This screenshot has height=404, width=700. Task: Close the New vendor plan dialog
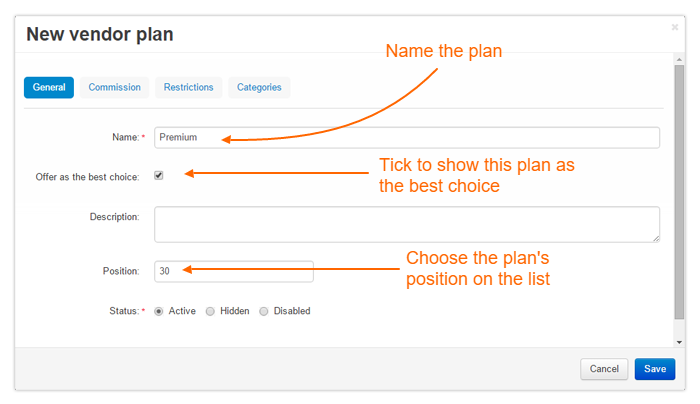[675, 27]
